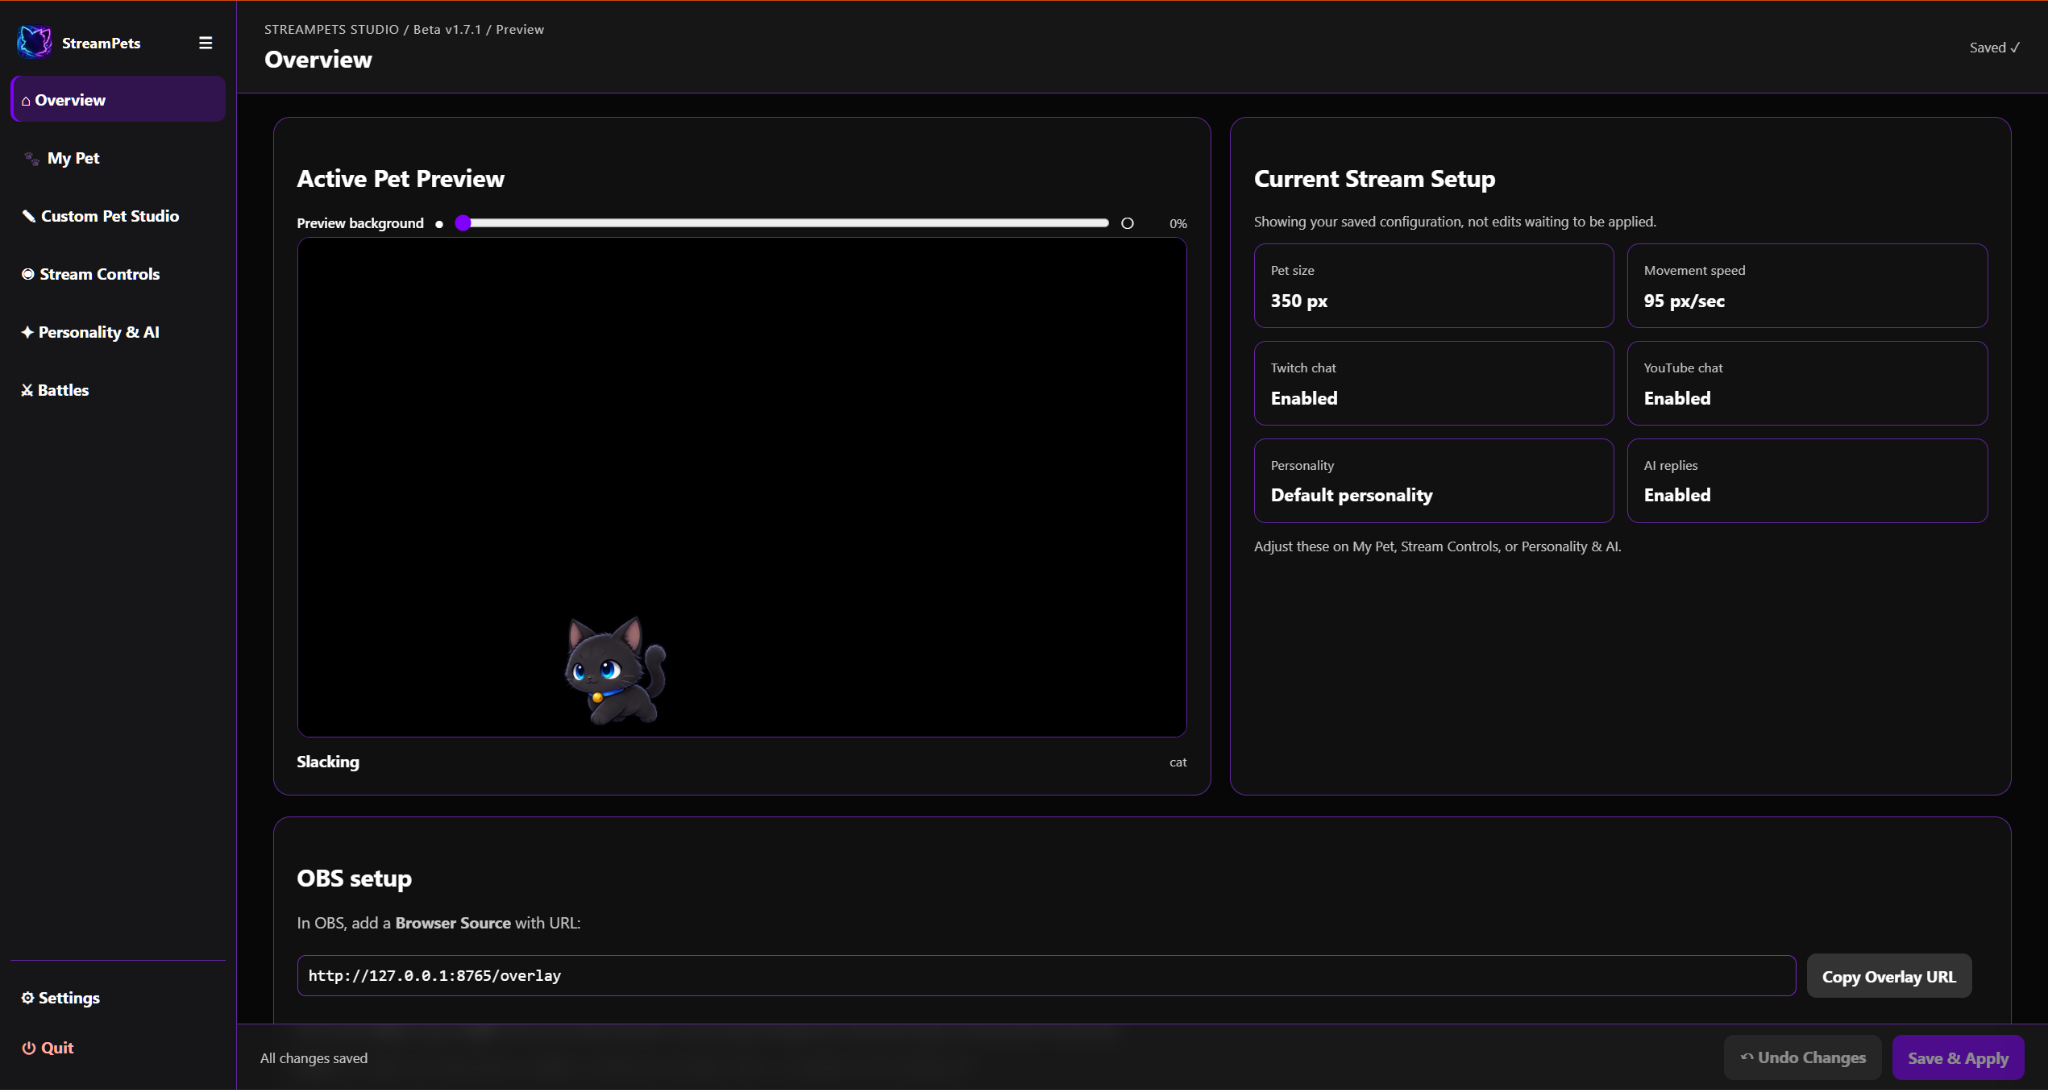Click the dark dot beside Preview background

pos(439,224)
